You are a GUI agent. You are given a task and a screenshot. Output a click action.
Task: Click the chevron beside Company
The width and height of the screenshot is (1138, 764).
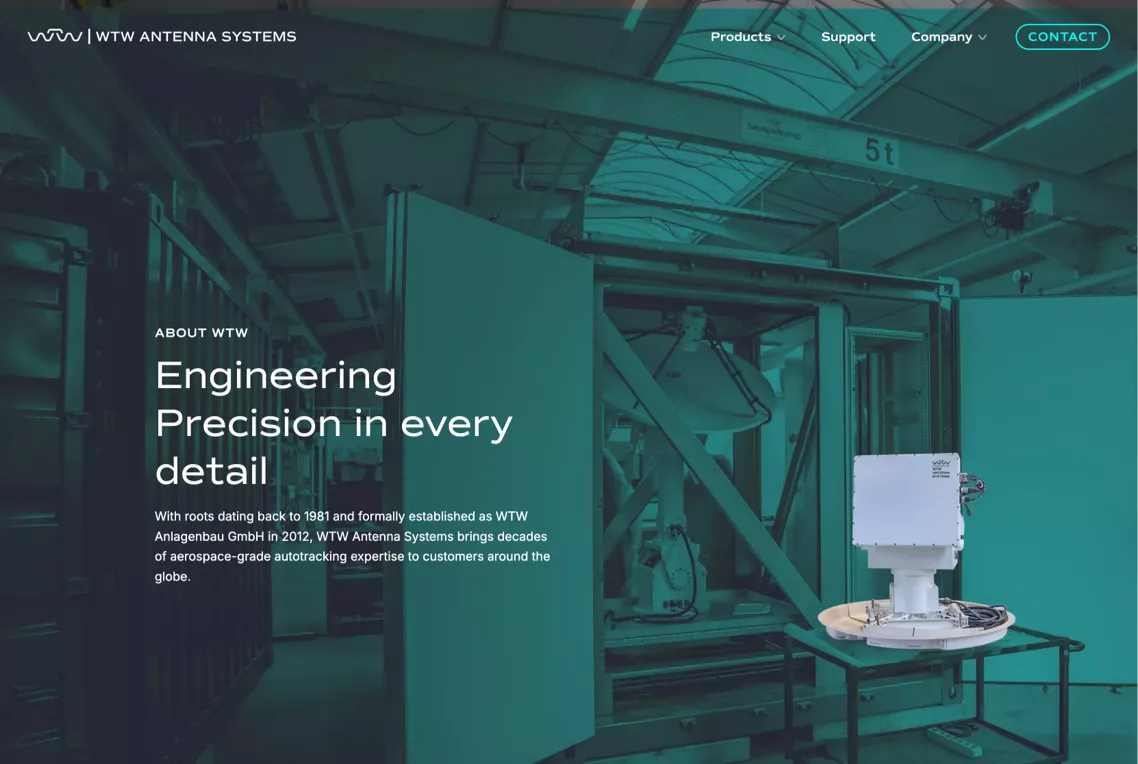pos(984,37)
